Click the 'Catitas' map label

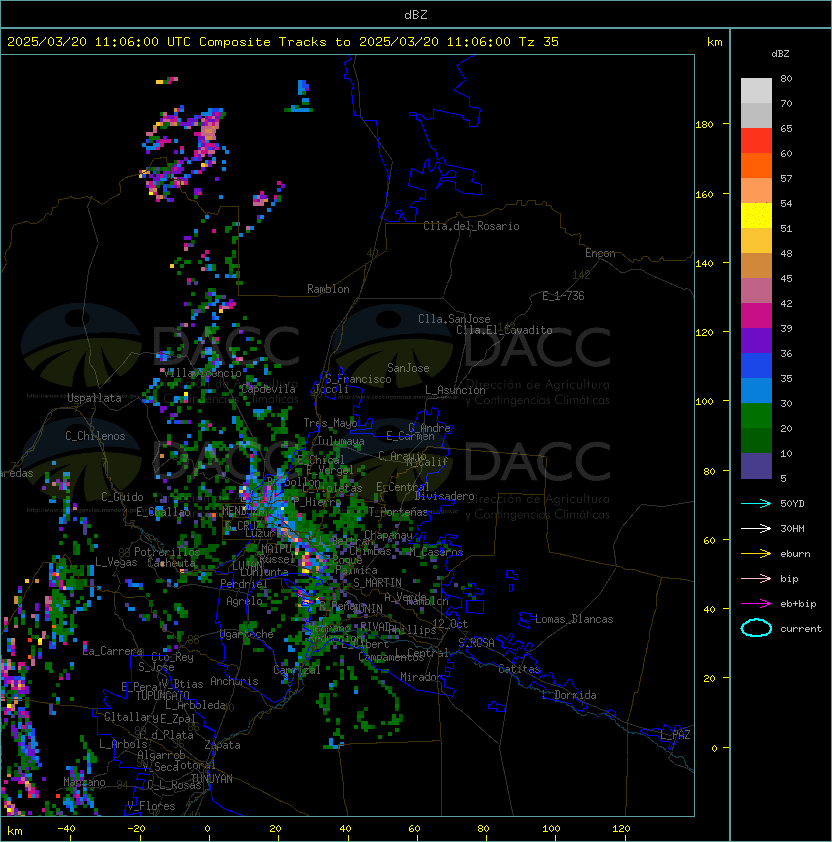tap(519, 669)
